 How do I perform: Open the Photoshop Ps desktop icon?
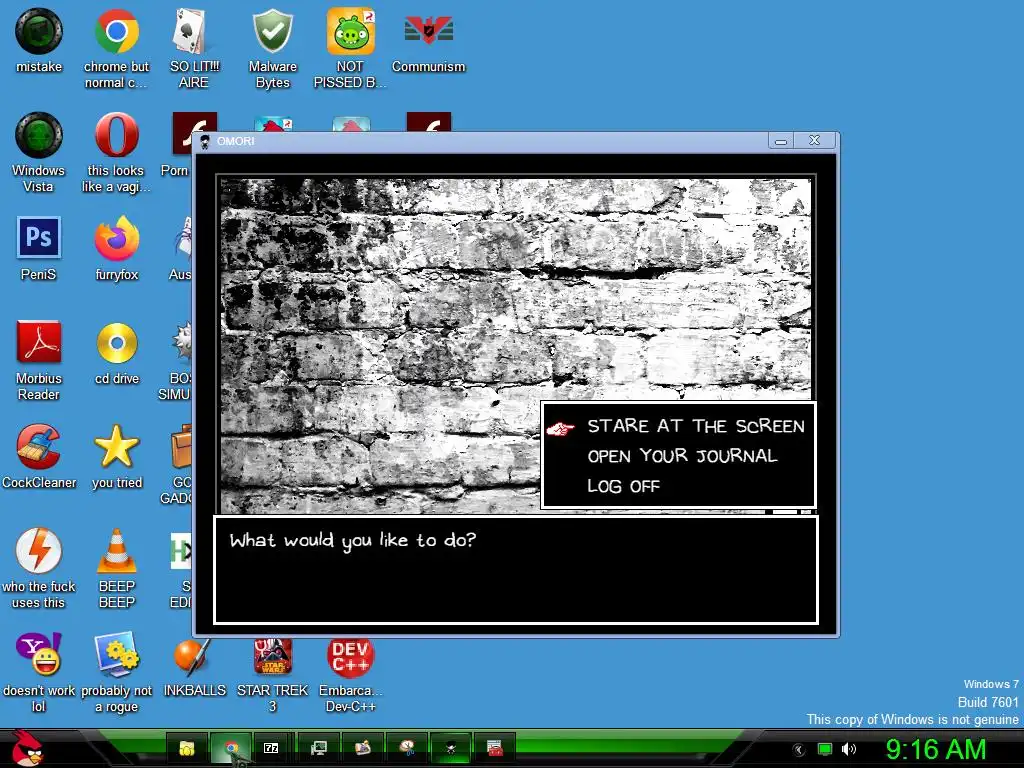(x=39, y=238)
